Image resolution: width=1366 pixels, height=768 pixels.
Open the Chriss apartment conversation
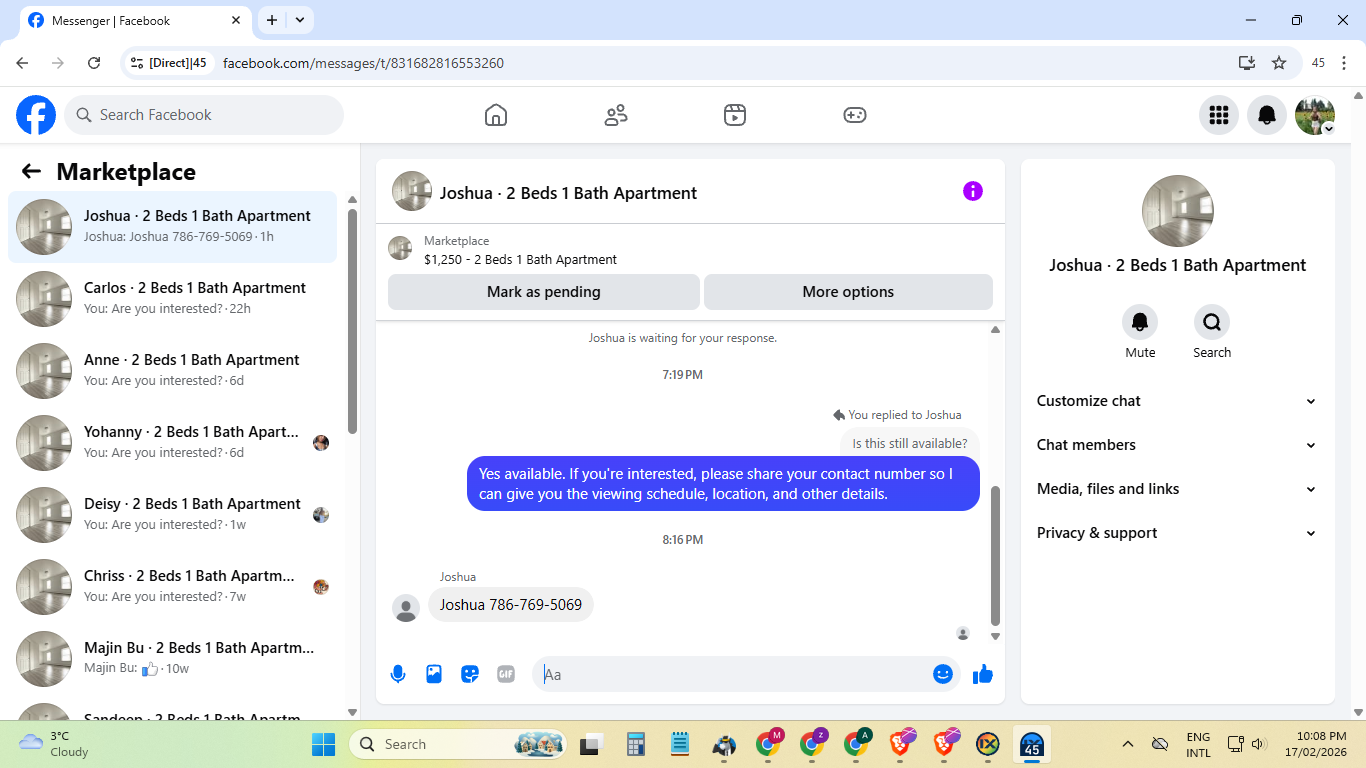pyautogui.click(x=173, y=587)
